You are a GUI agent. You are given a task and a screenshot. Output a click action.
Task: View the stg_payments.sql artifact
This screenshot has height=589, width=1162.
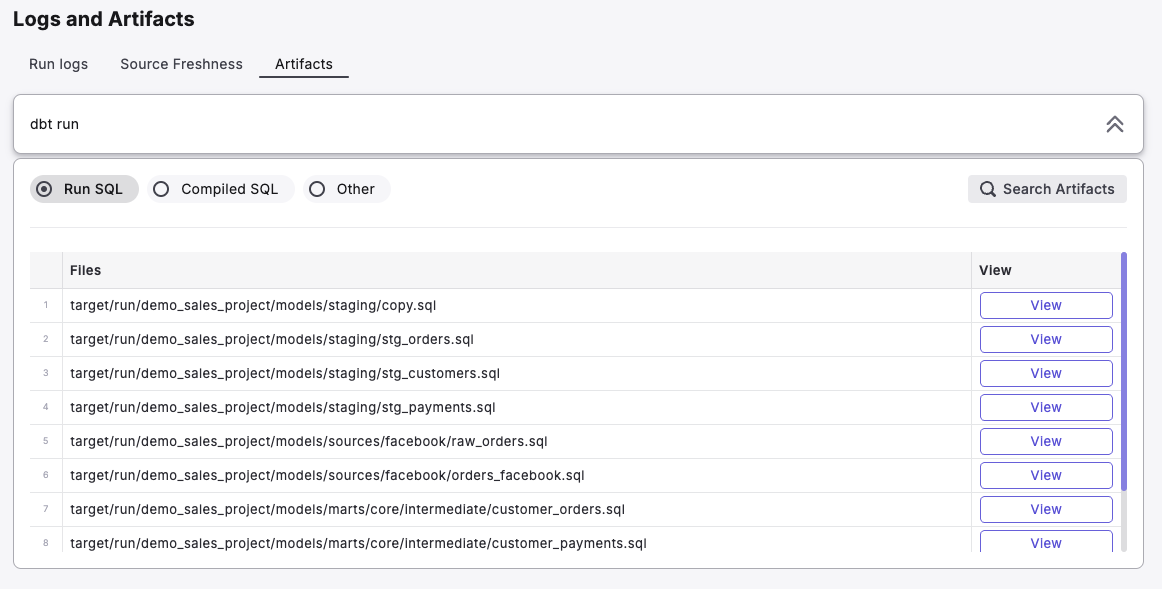point(1045,407)
